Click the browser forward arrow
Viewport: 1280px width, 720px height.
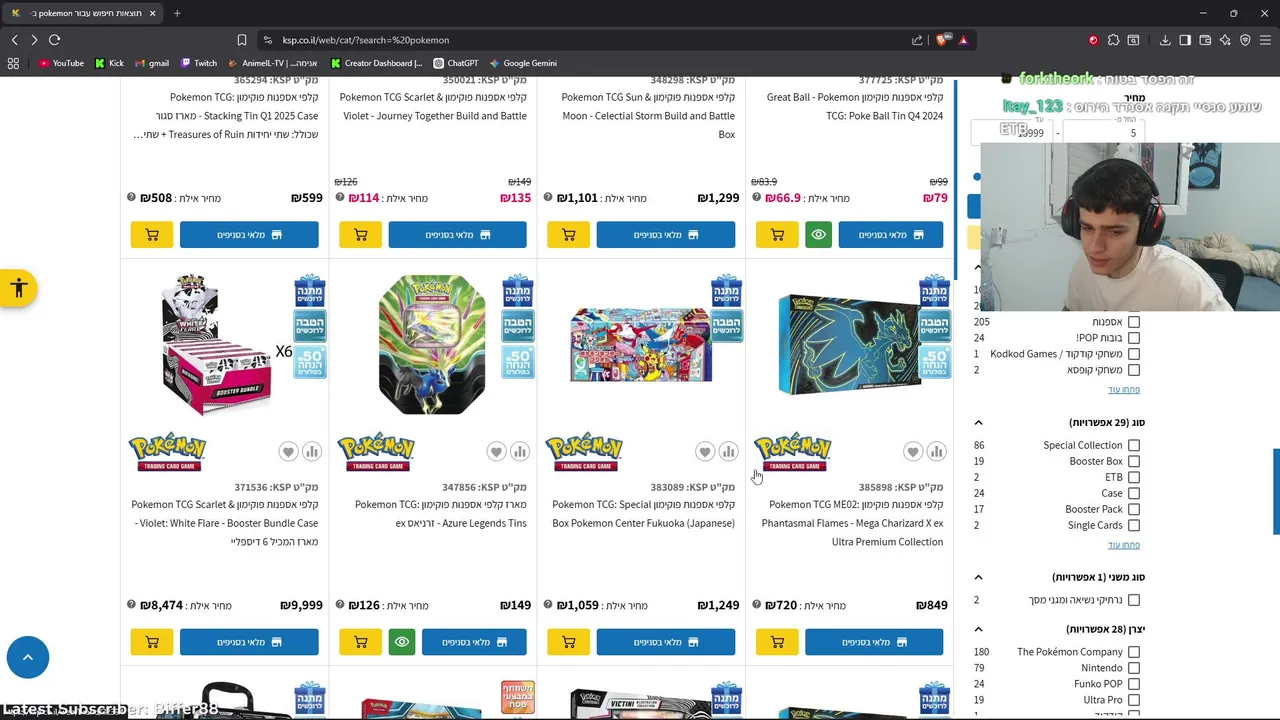click(x=34, y=40)
